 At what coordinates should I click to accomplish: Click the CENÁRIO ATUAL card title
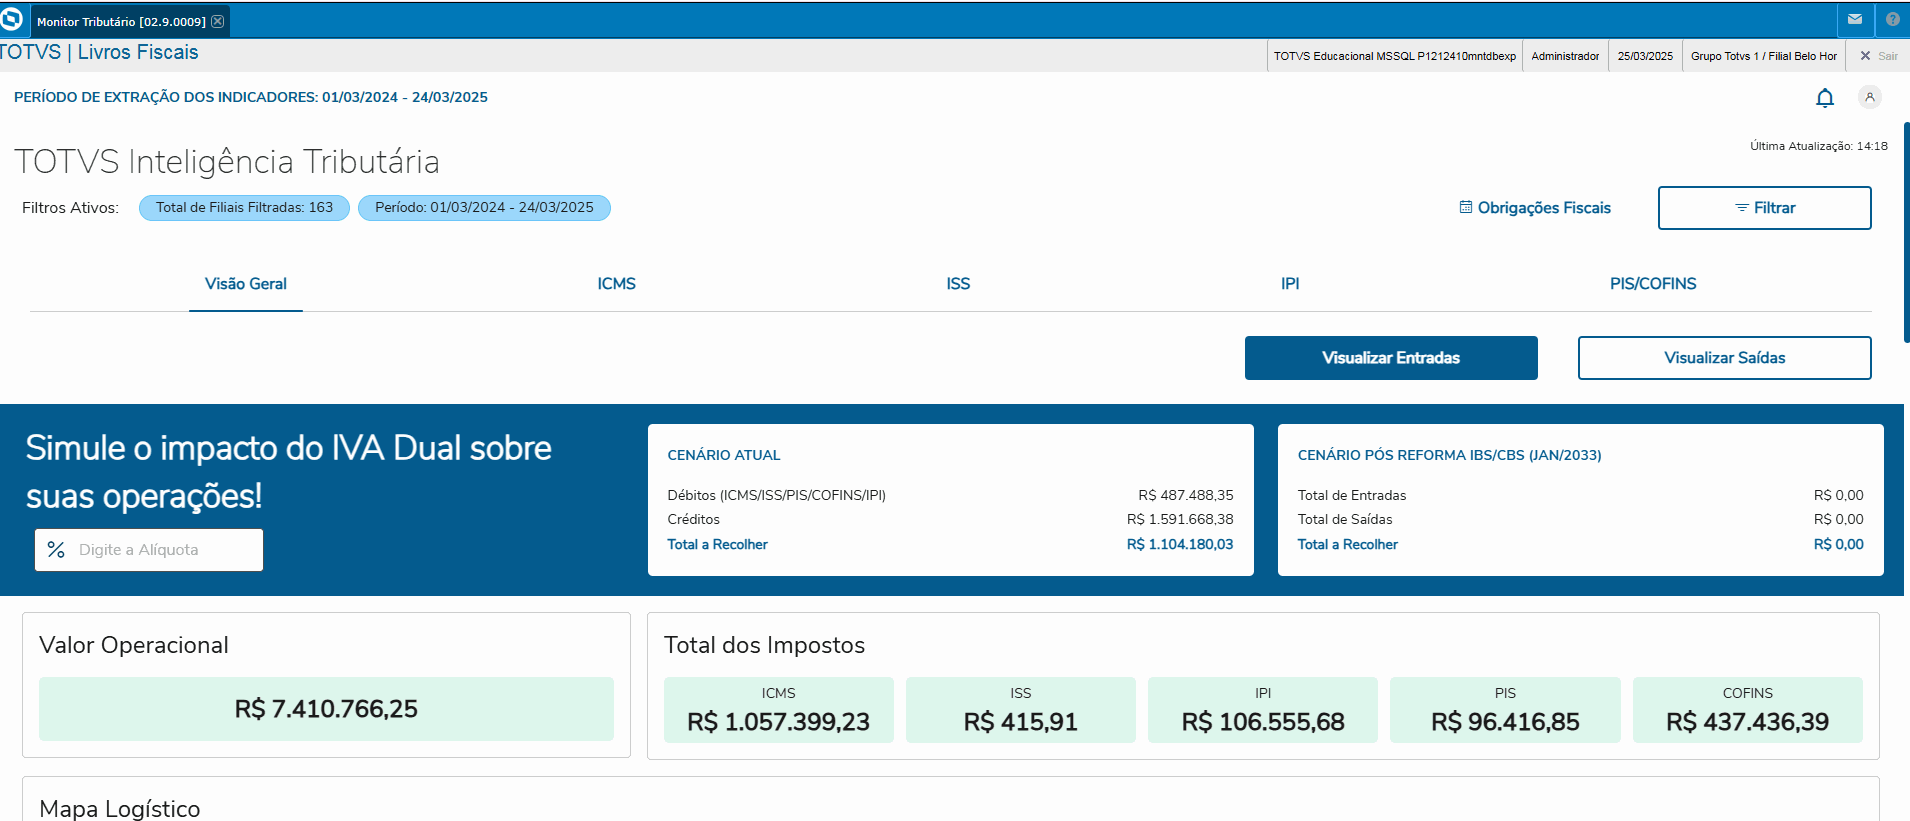pos(724,455)
